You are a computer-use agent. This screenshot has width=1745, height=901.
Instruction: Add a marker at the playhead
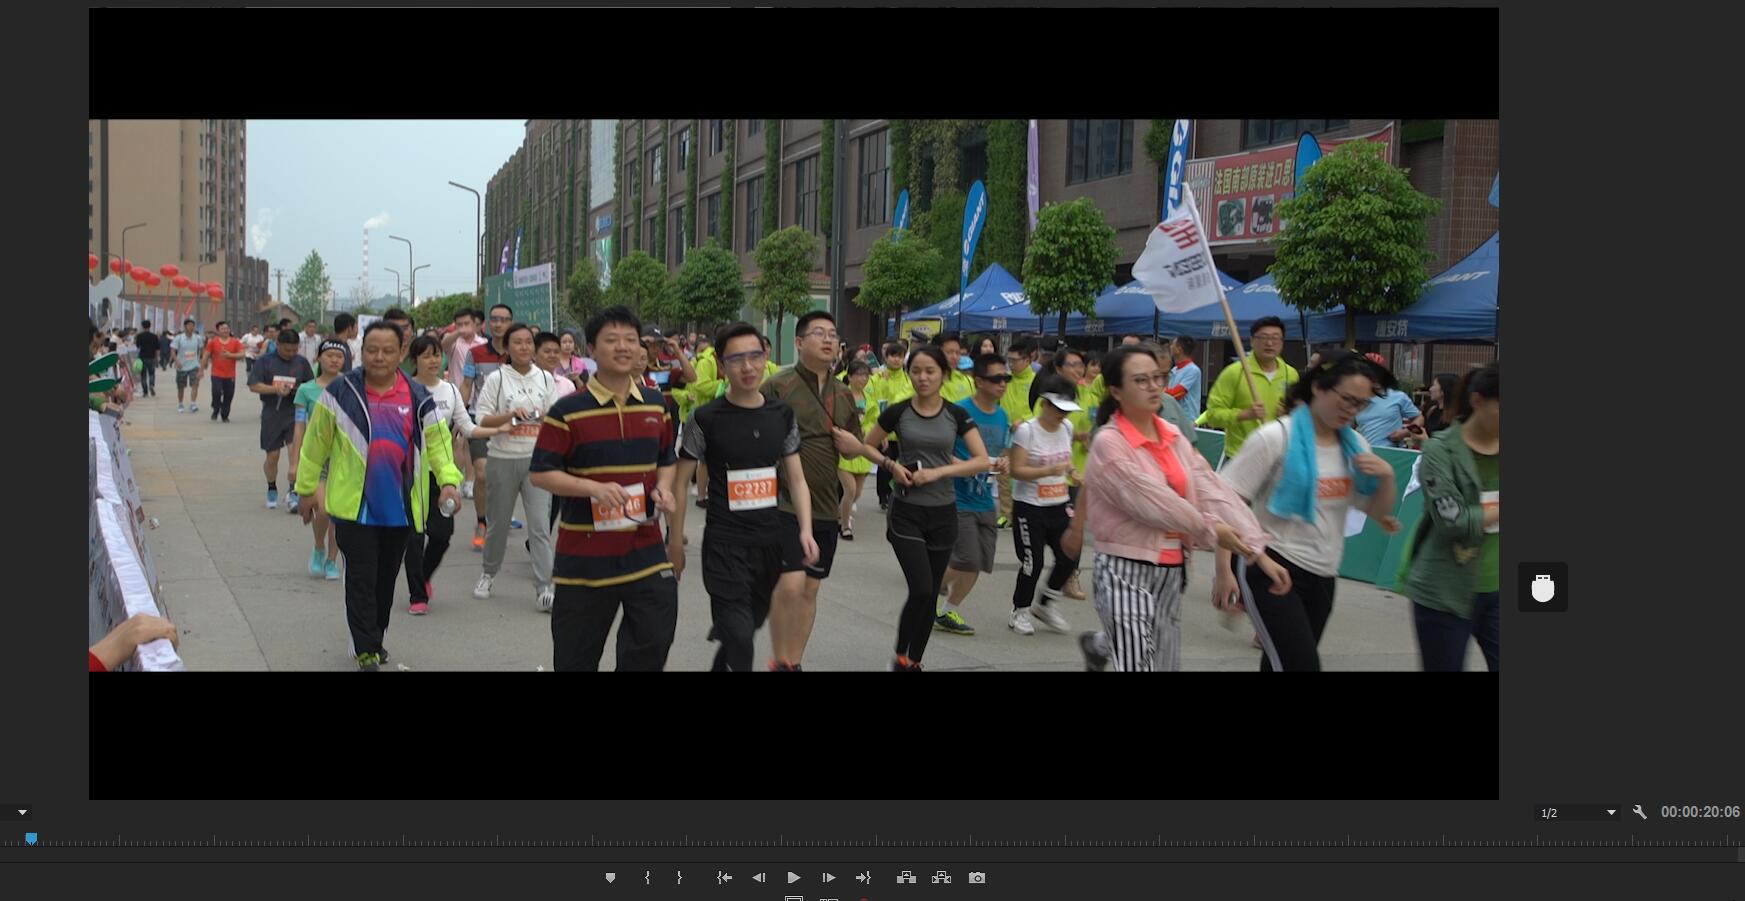tap(610, 878)
